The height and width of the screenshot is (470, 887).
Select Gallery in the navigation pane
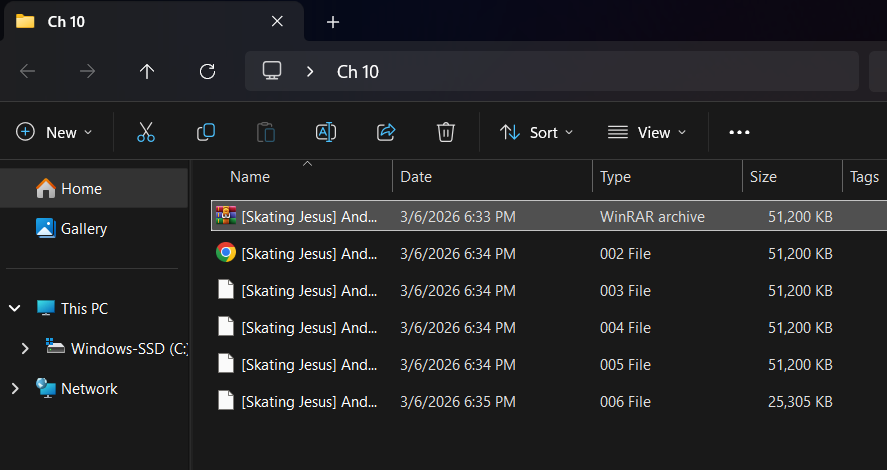coord(94,228)
